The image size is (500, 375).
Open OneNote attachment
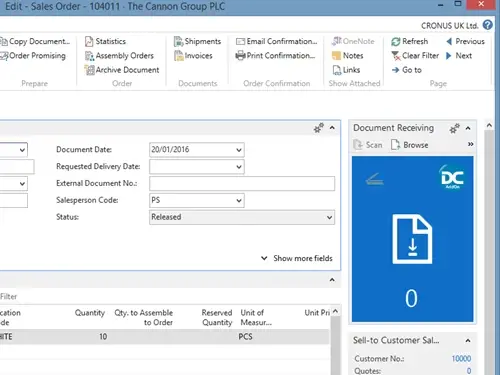(353, 41)
